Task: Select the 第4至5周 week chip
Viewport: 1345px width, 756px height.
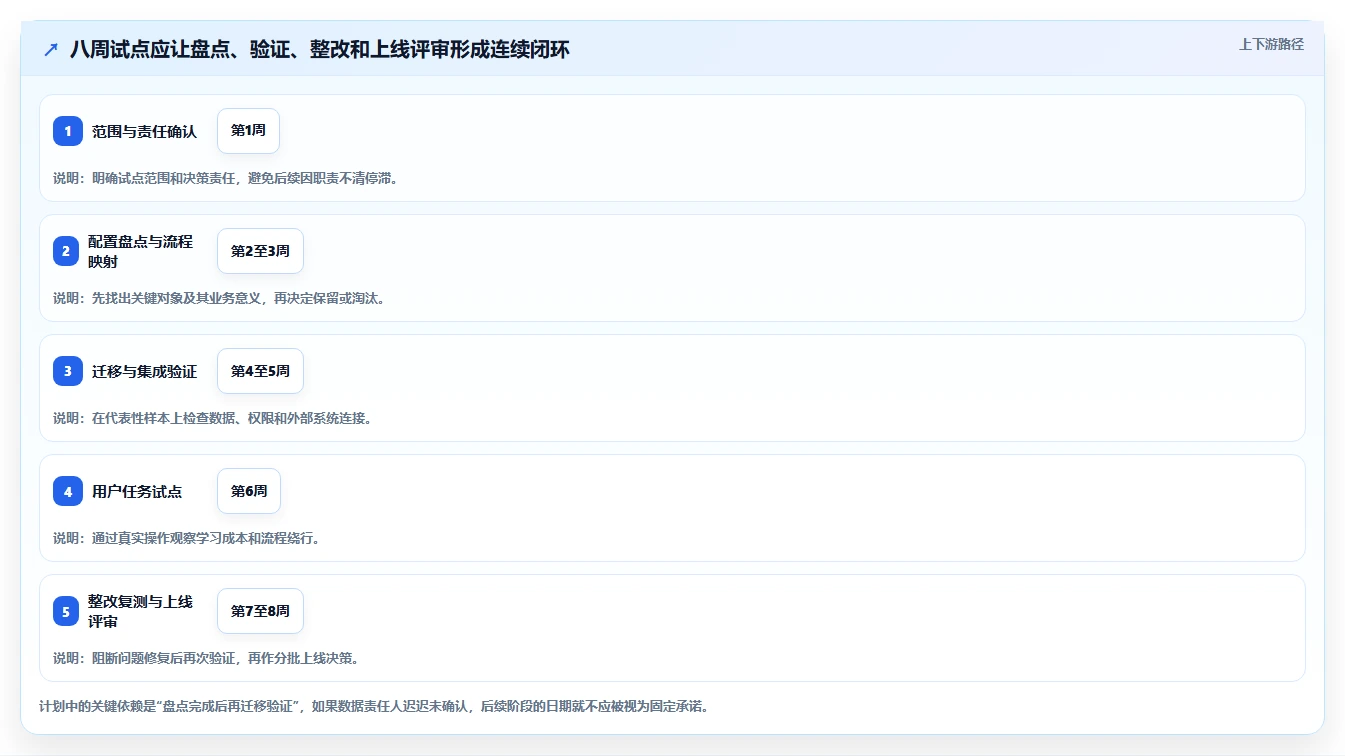Action: pos(260,371)
